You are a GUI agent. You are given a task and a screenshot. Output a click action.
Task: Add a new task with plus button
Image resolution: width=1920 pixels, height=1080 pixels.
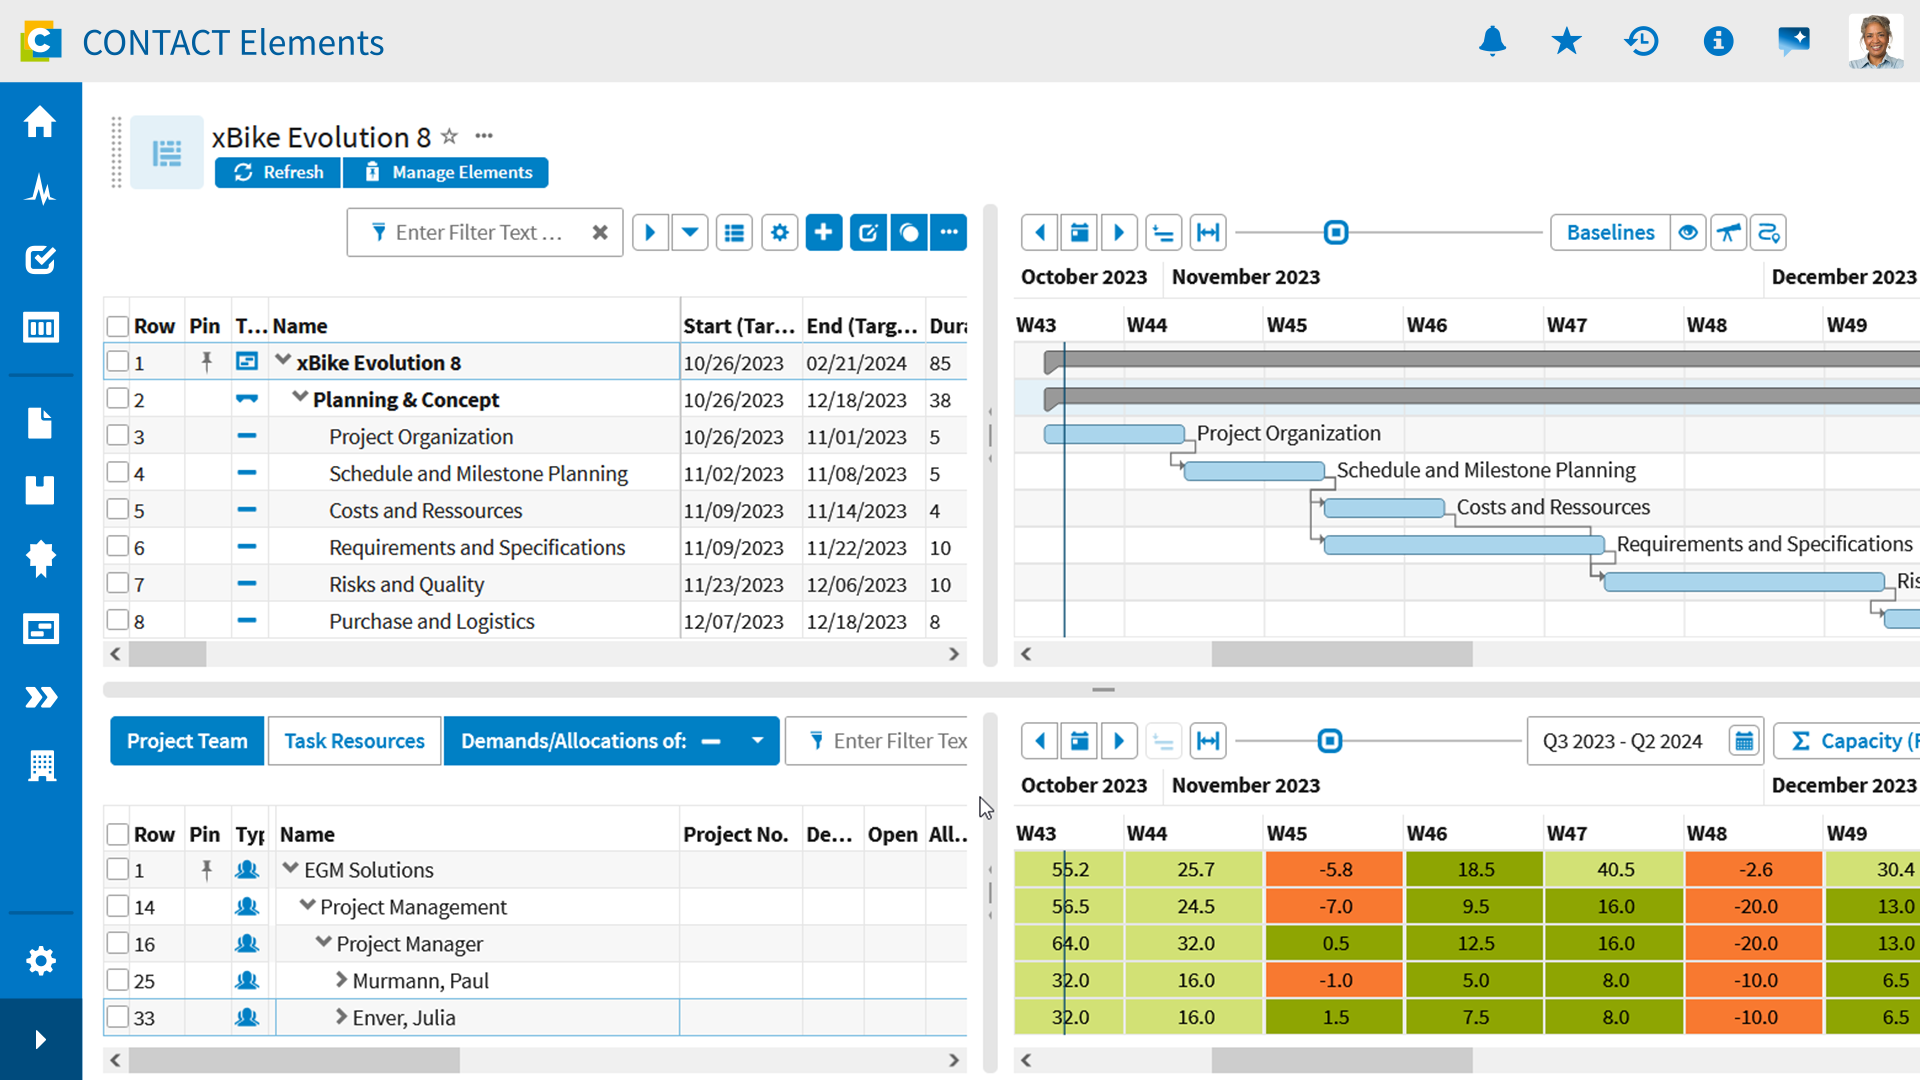pyautogui.click(x=824, y=232)
